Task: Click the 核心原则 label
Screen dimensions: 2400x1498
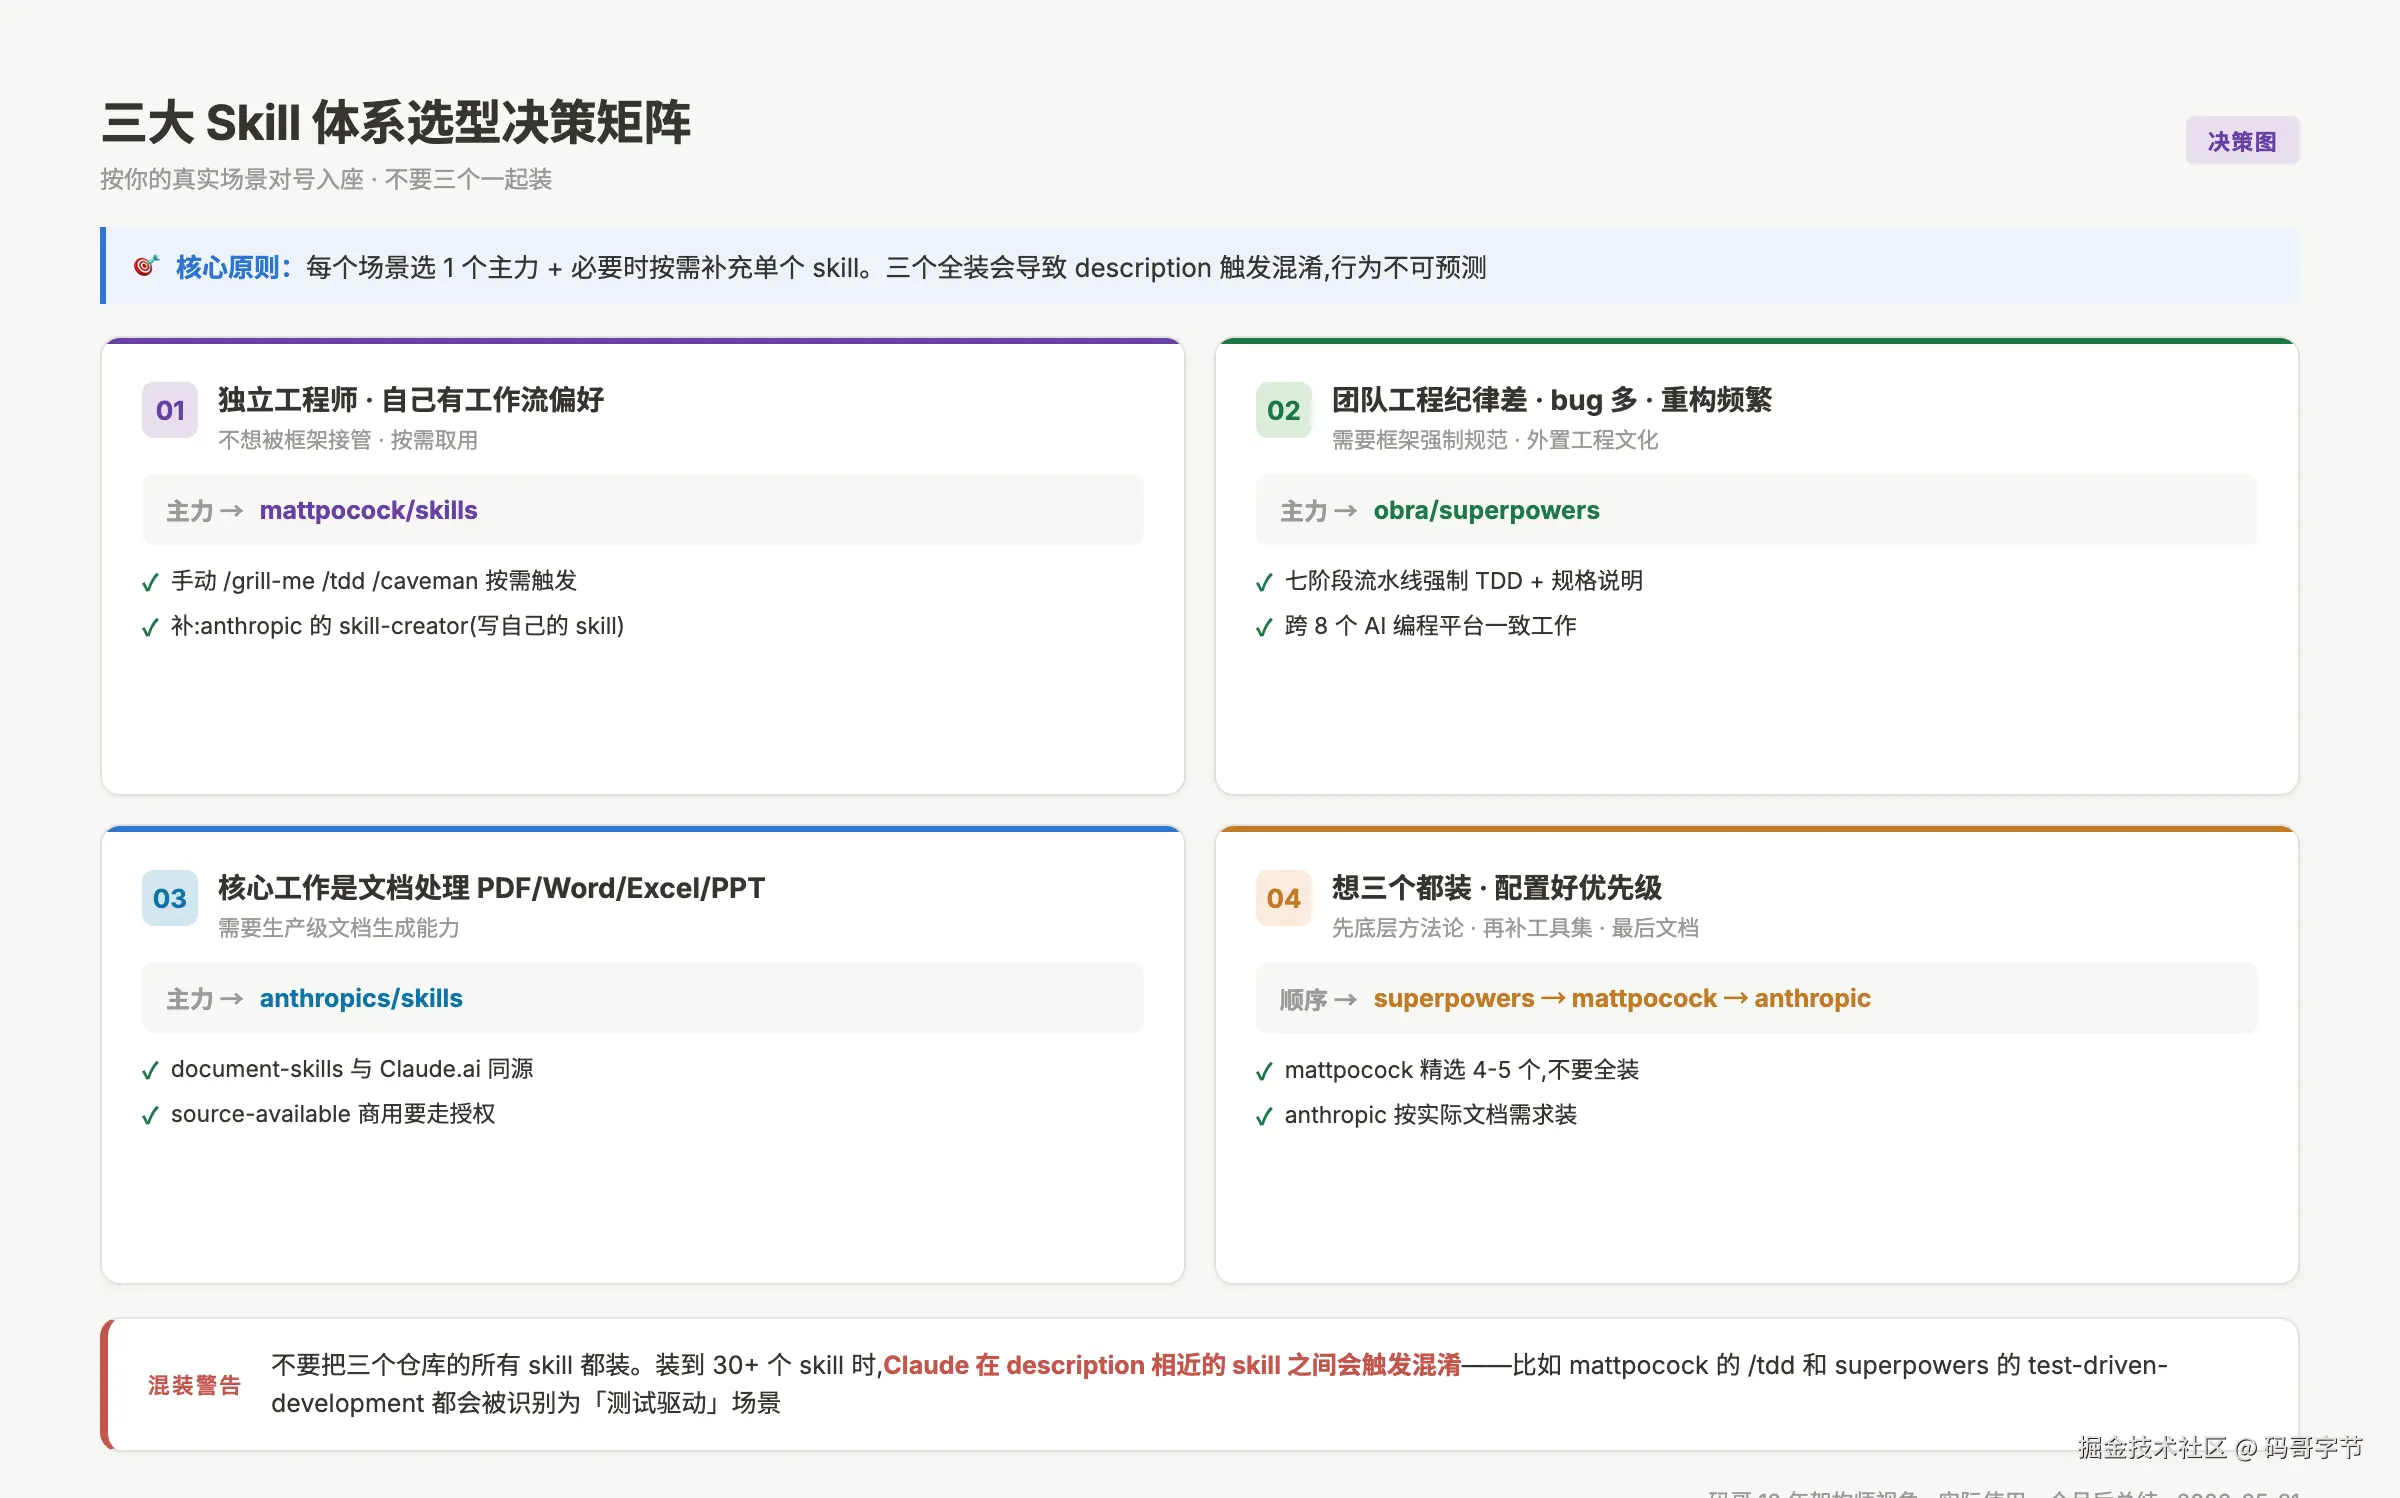Action: (233, 267)
